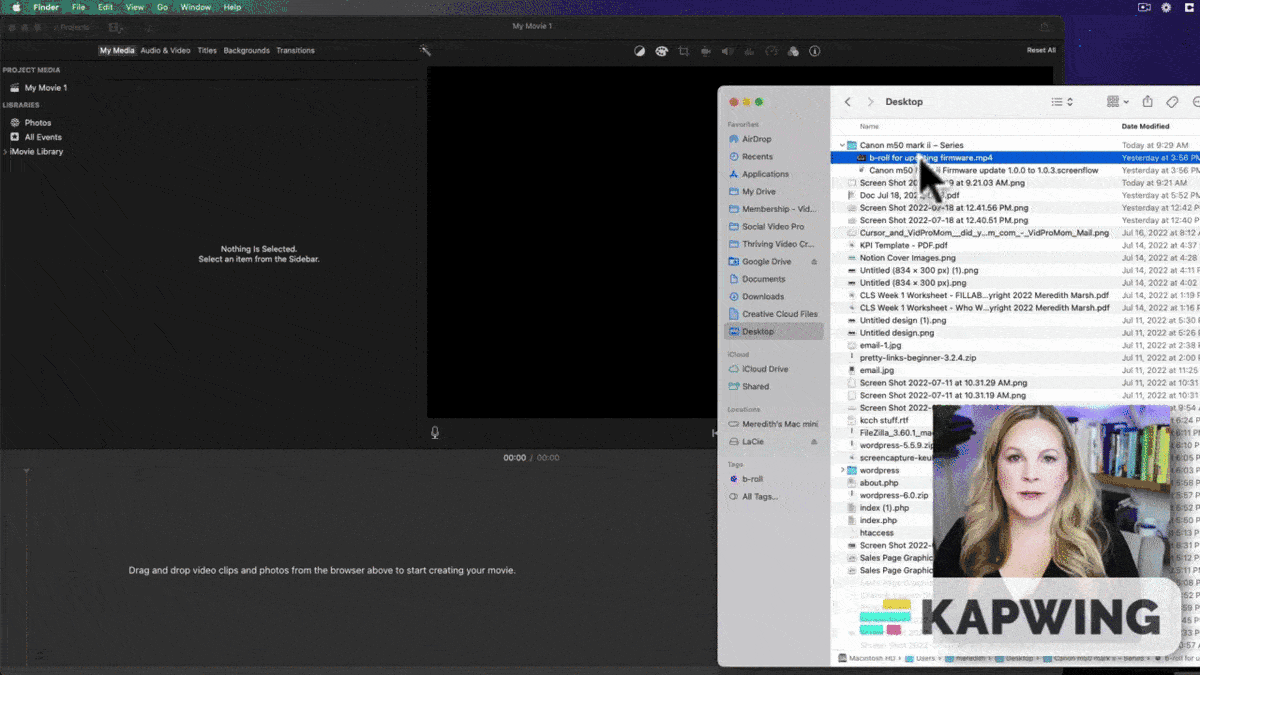Image resolution: width=1280 pixels, height=720 pixels.
Task: Click the Finder share icon
Action: [1148, 102]
